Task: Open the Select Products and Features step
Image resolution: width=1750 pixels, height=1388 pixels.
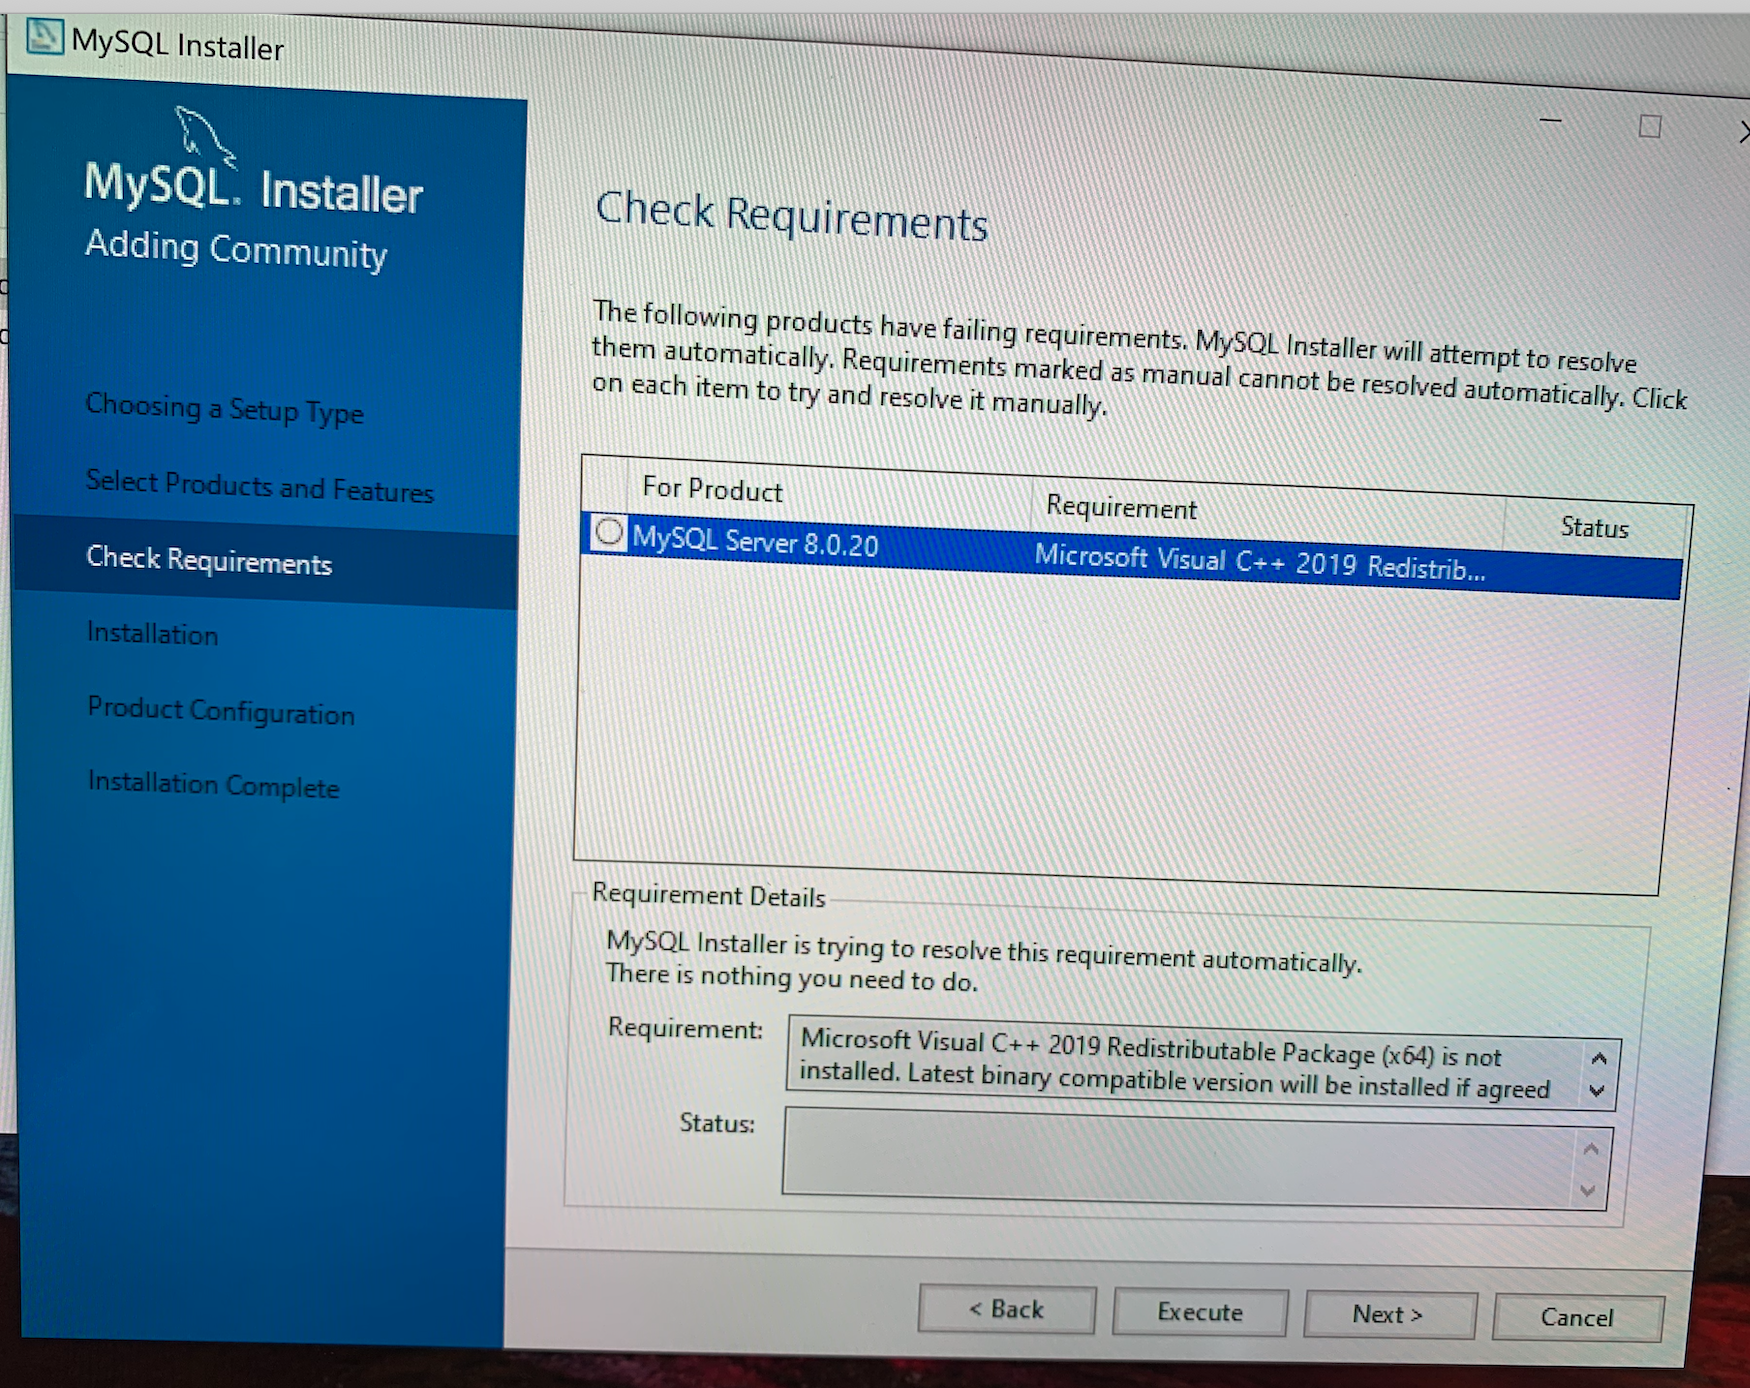Action: pos(260,486)
